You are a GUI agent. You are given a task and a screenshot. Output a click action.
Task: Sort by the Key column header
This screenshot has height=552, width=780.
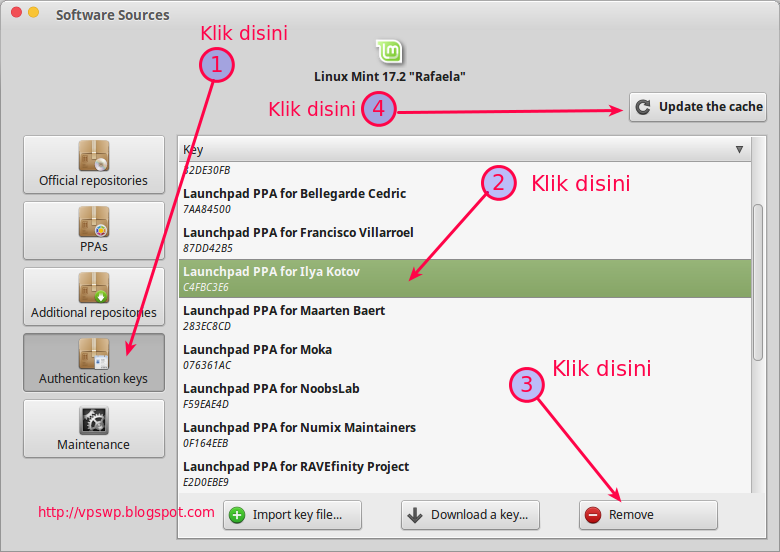pyautogui.click(x=465, y=149)
